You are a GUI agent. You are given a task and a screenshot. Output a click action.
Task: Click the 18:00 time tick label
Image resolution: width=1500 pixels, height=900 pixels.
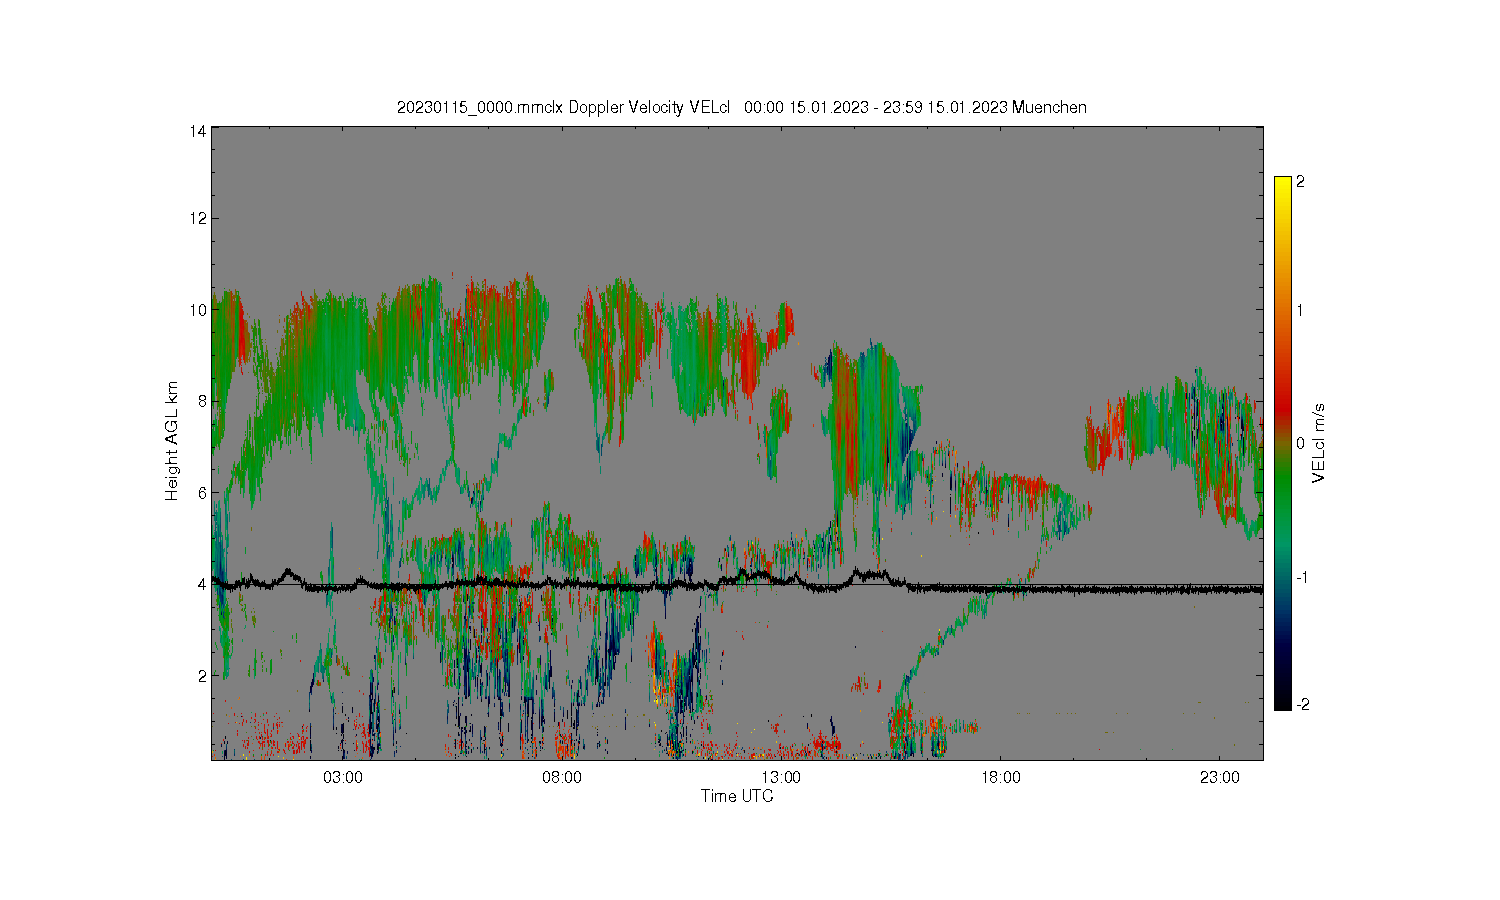point(1001,778)
